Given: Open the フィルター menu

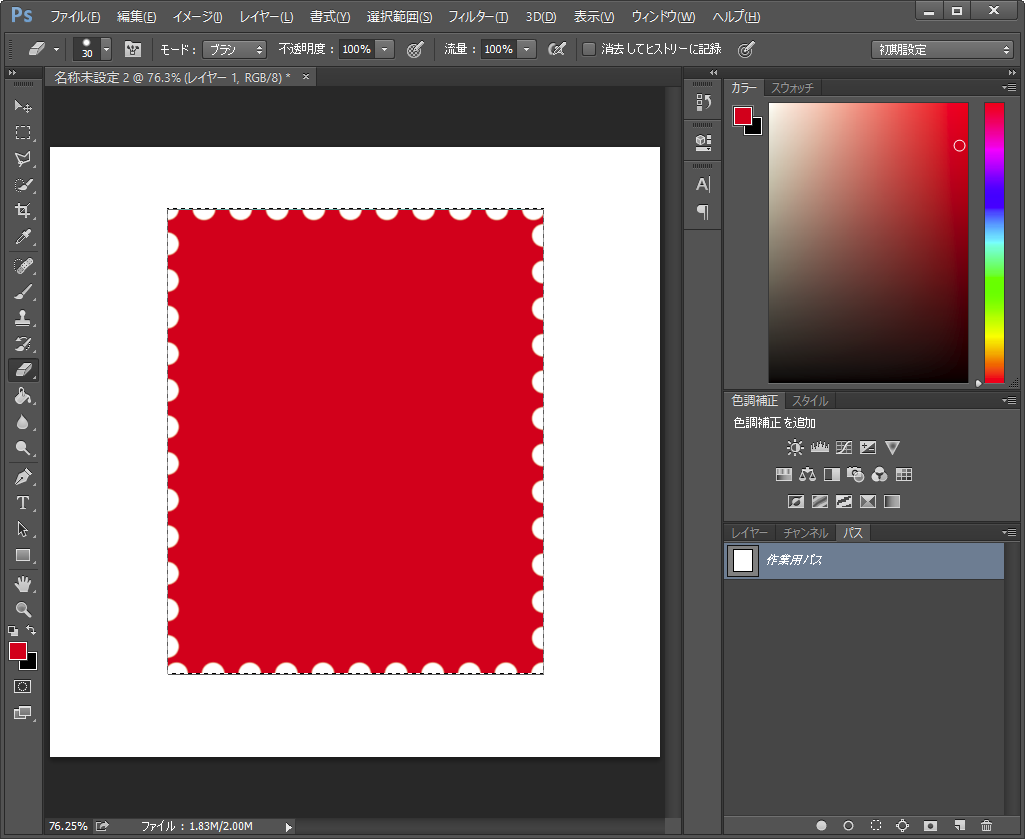Looking at the screenshot, I should [x=477, y=17].
